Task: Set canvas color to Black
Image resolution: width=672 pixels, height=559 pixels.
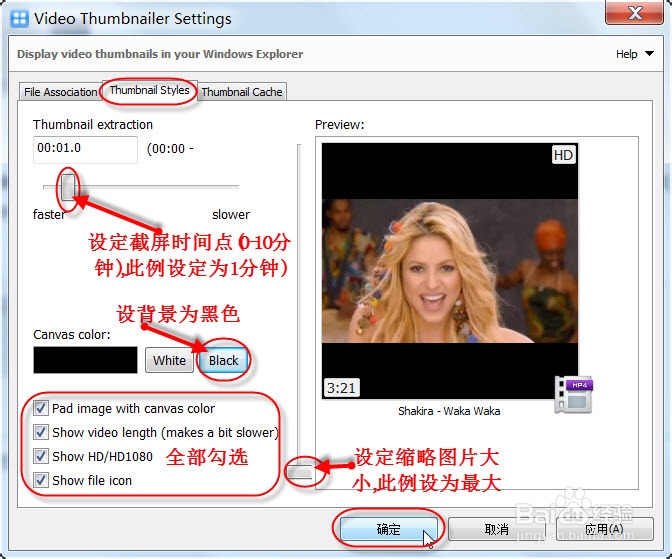Action: click(x=223, y=361)
